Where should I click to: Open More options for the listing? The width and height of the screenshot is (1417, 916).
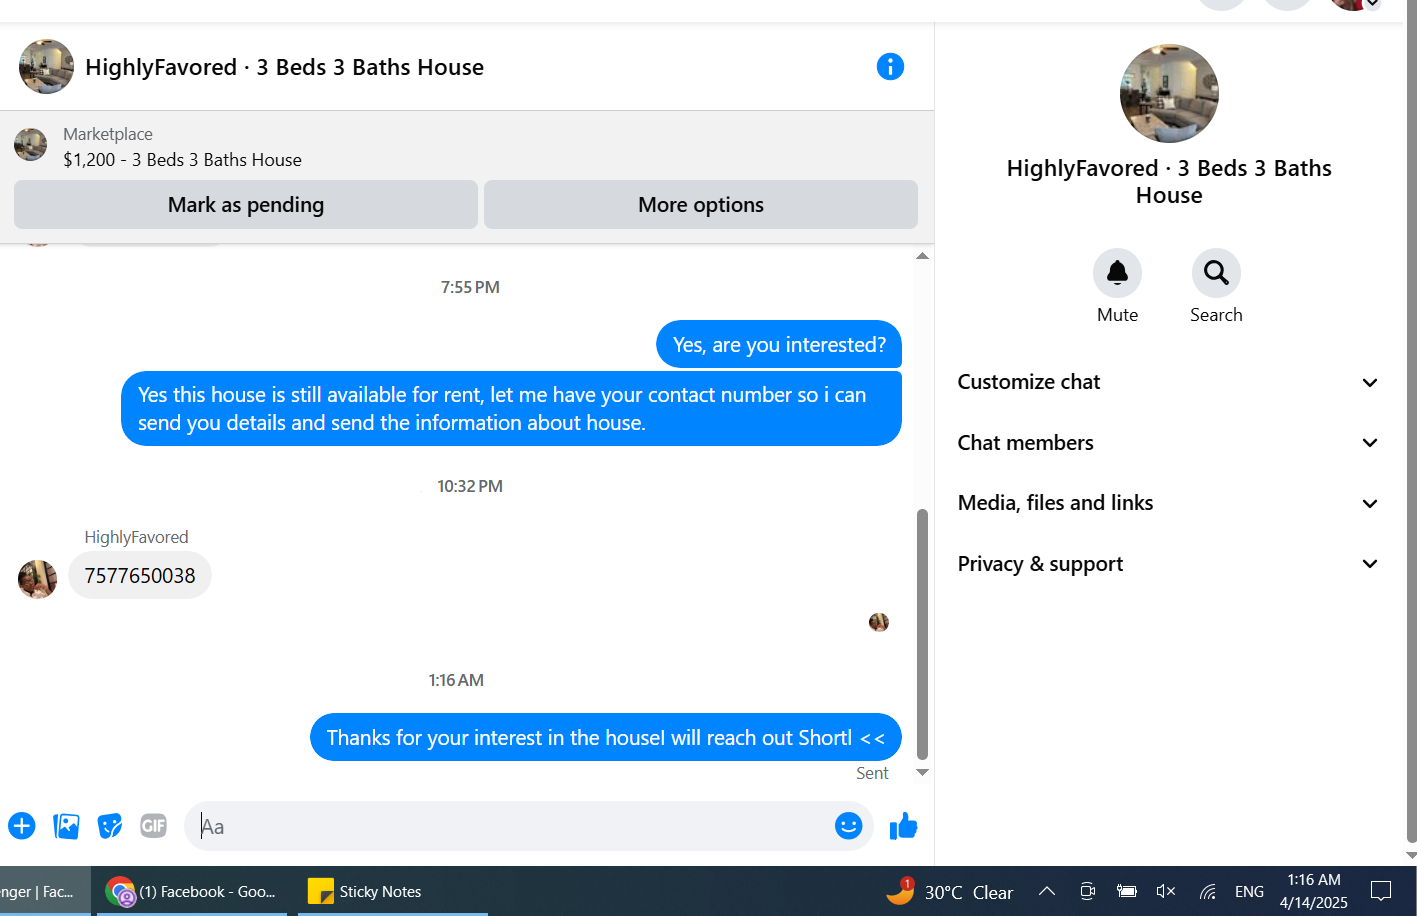click(701, 205)
